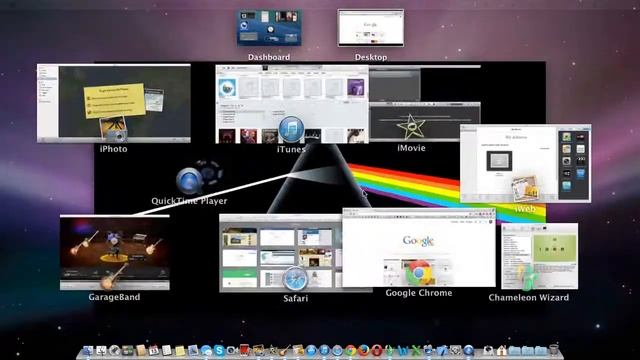This screenshot has height=360, width=640.
Task: Open the Dashboard space thumbnail
Action: [x=269, y=28]
